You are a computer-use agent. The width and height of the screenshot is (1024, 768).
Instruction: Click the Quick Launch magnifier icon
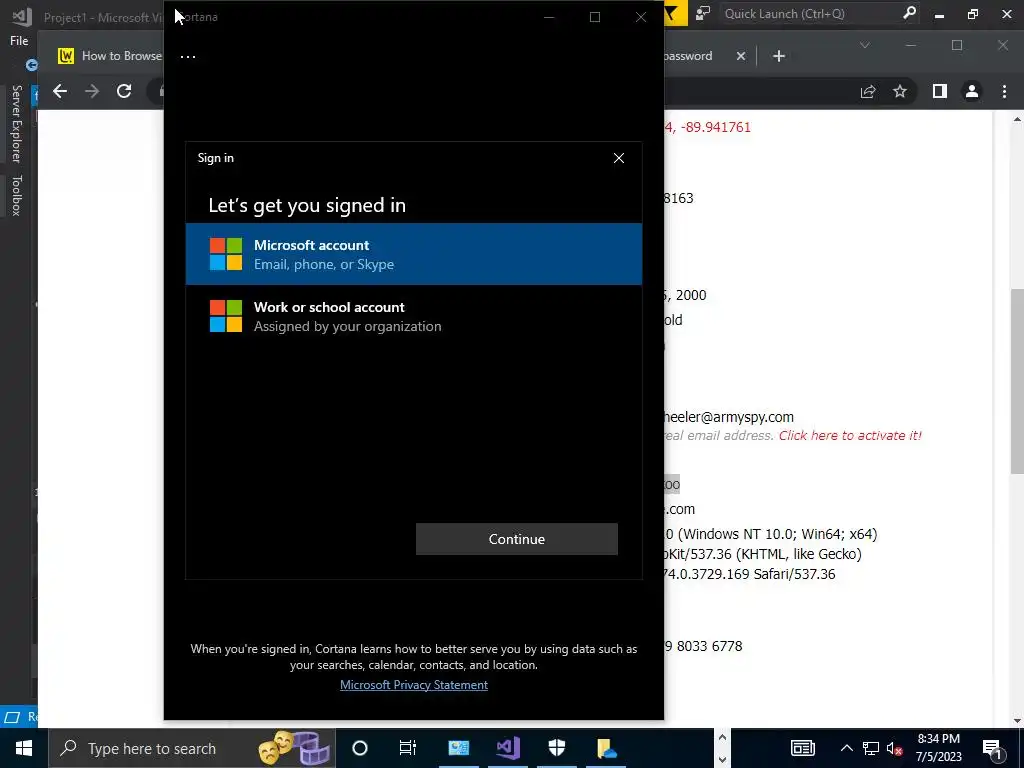pos(909,14)
